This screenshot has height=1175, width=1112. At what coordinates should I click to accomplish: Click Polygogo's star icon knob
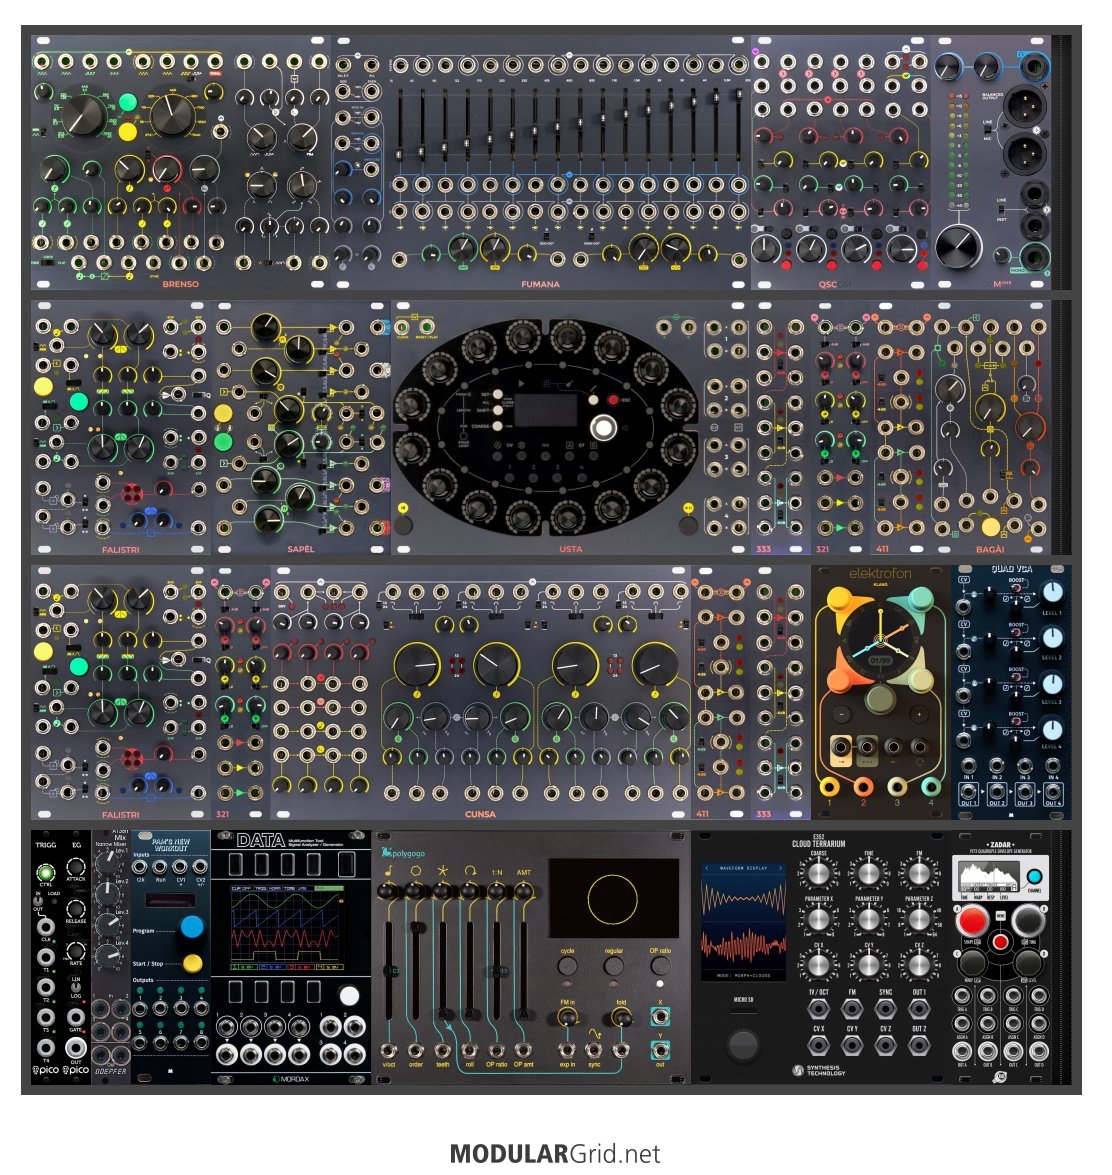click(442, 891)
